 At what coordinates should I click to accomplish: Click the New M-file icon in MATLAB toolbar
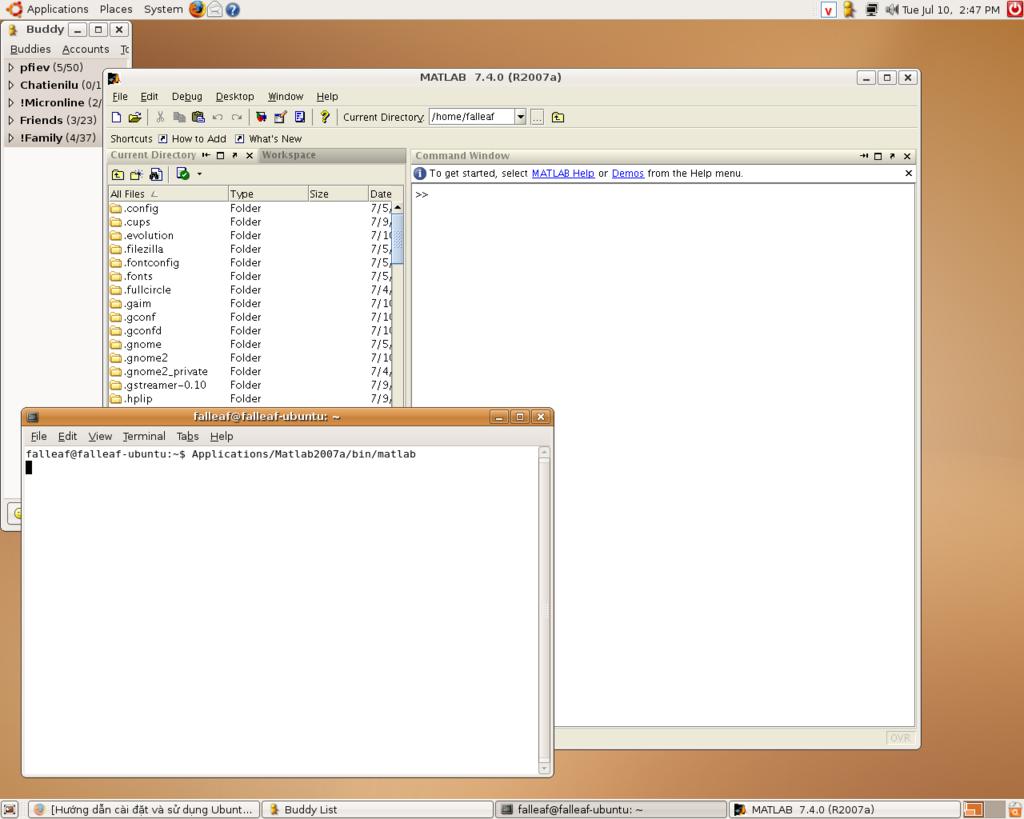[116, 117]
